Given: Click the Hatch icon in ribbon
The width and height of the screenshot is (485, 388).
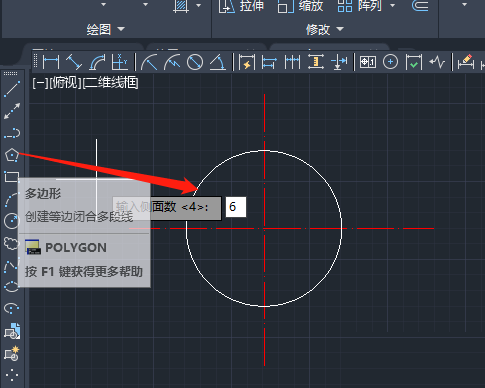Looking at the screenshot, I should 181,6.
